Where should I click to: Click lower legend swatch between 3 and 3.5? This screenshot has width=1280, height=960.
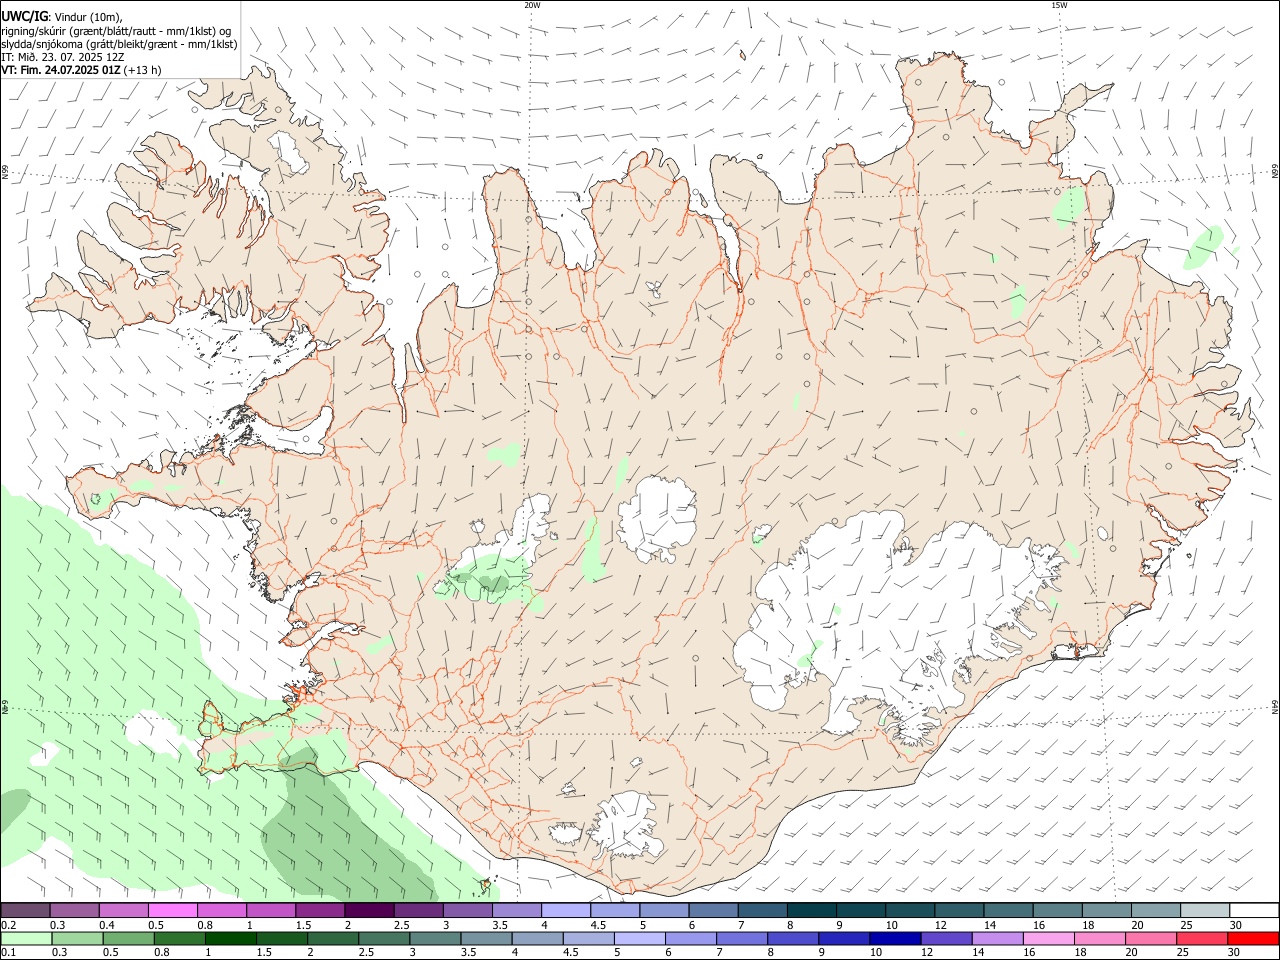click(x=435, y=938)
